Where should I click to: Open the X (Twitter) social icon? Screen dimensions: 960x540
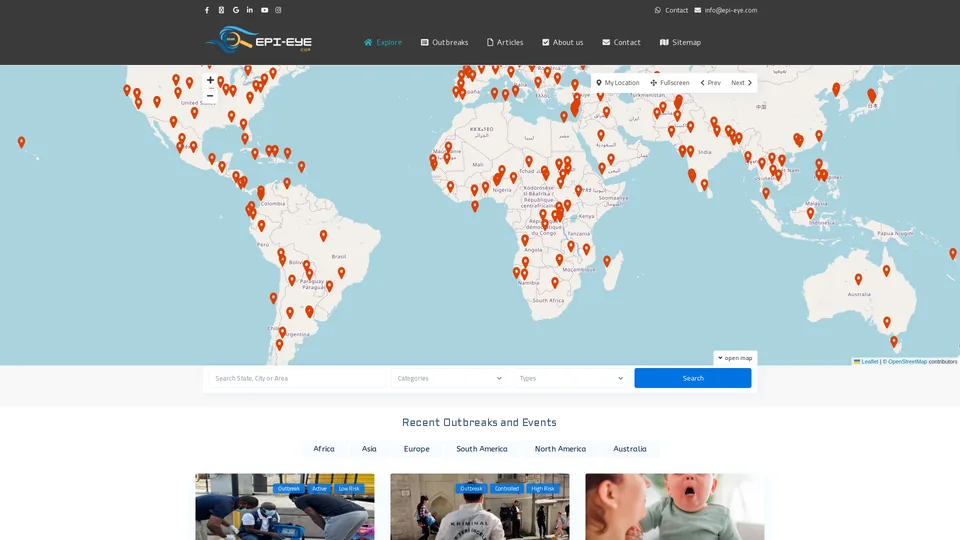click(x=221, y=10)
